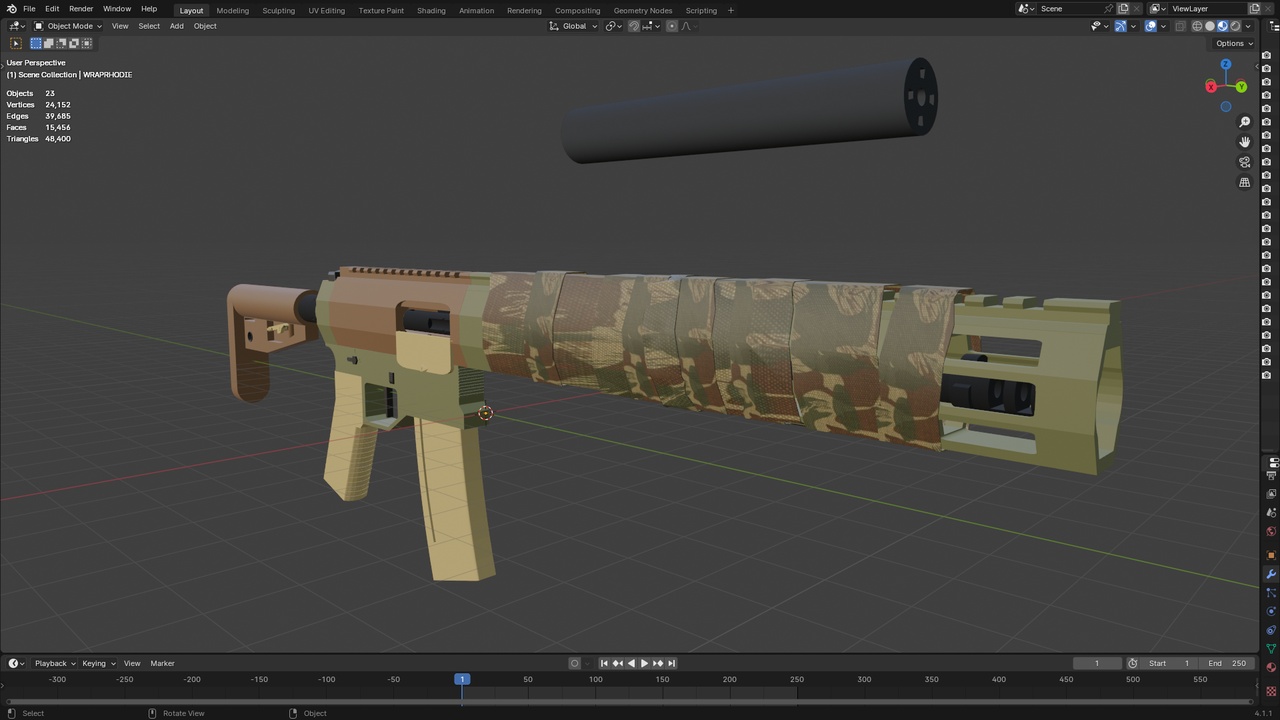The image size is (1280, 720).
Task: Click the Blender logo menu icon
Action: [11, 9]
